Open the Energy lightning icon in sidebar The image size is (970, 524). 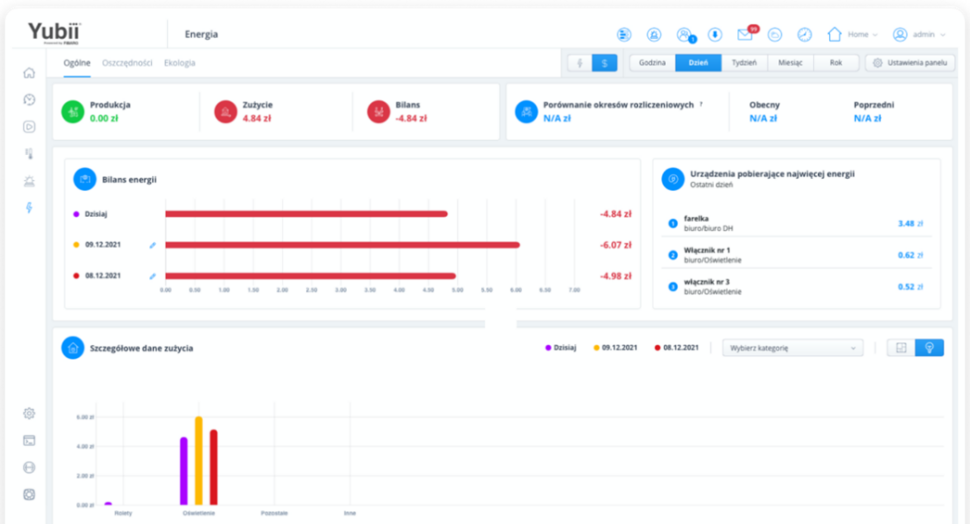pyautogui.click(x=29, y=208)
